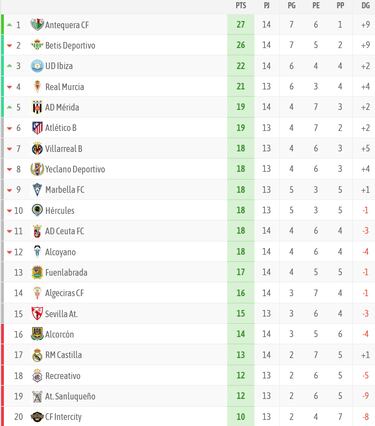Image resolution: width=375 pixels, height=426 pixels.
Task: Click the CF Intercity club logo
Action: (37, 417)
